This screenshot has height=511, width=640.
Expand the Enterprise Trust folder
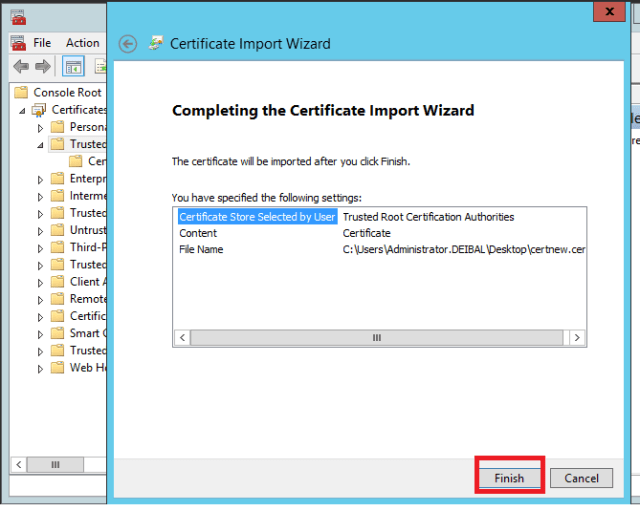(x=41, y=179)
